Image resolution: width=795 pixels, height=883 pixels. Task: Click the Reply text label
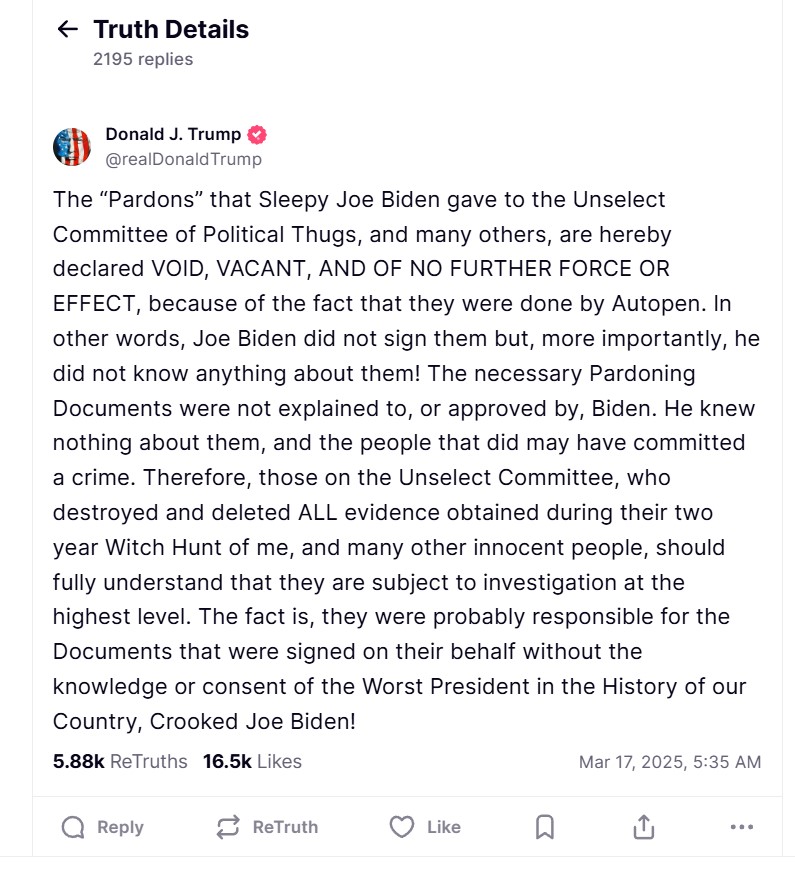tap(120, 827)
